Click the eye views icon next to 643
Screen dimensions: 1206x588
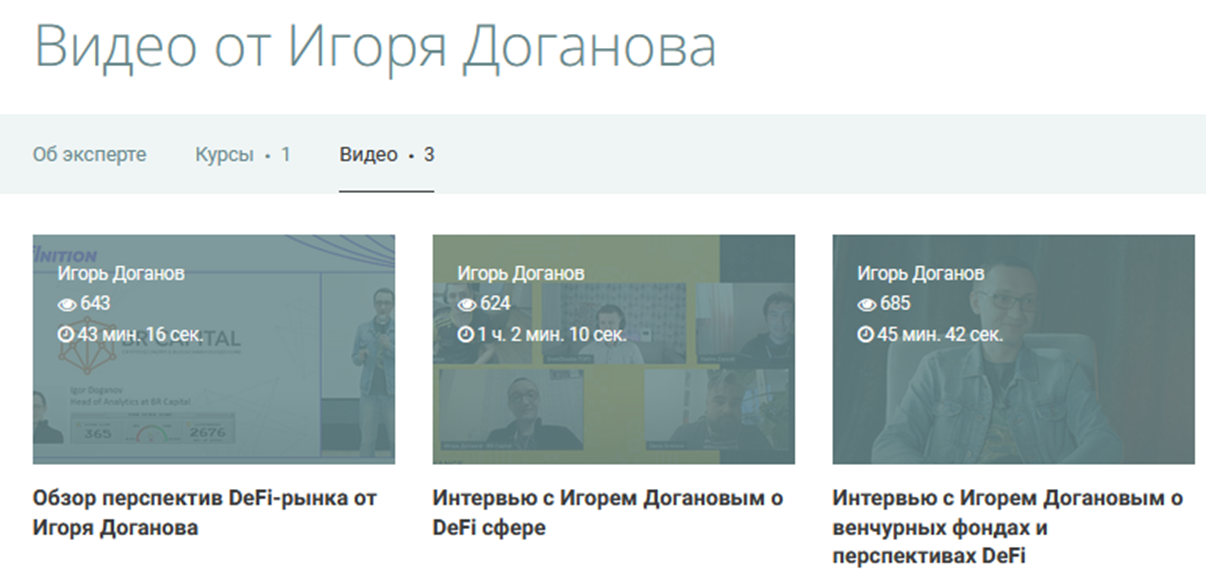66,304
